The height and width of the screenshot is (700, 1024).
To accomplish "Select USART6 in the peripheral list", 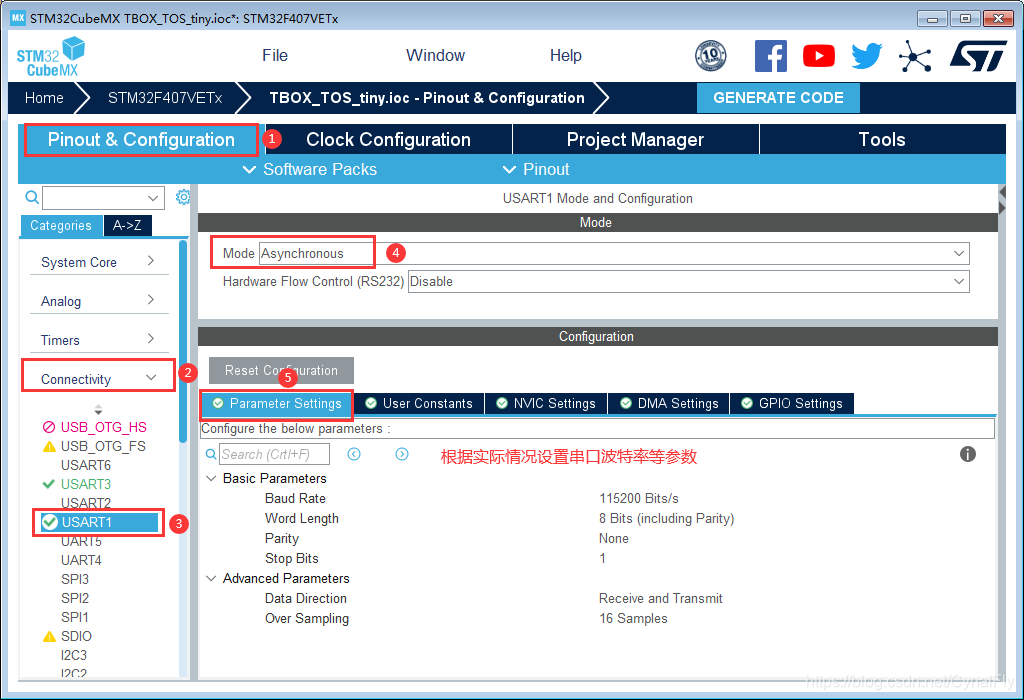I will point(86,465).
